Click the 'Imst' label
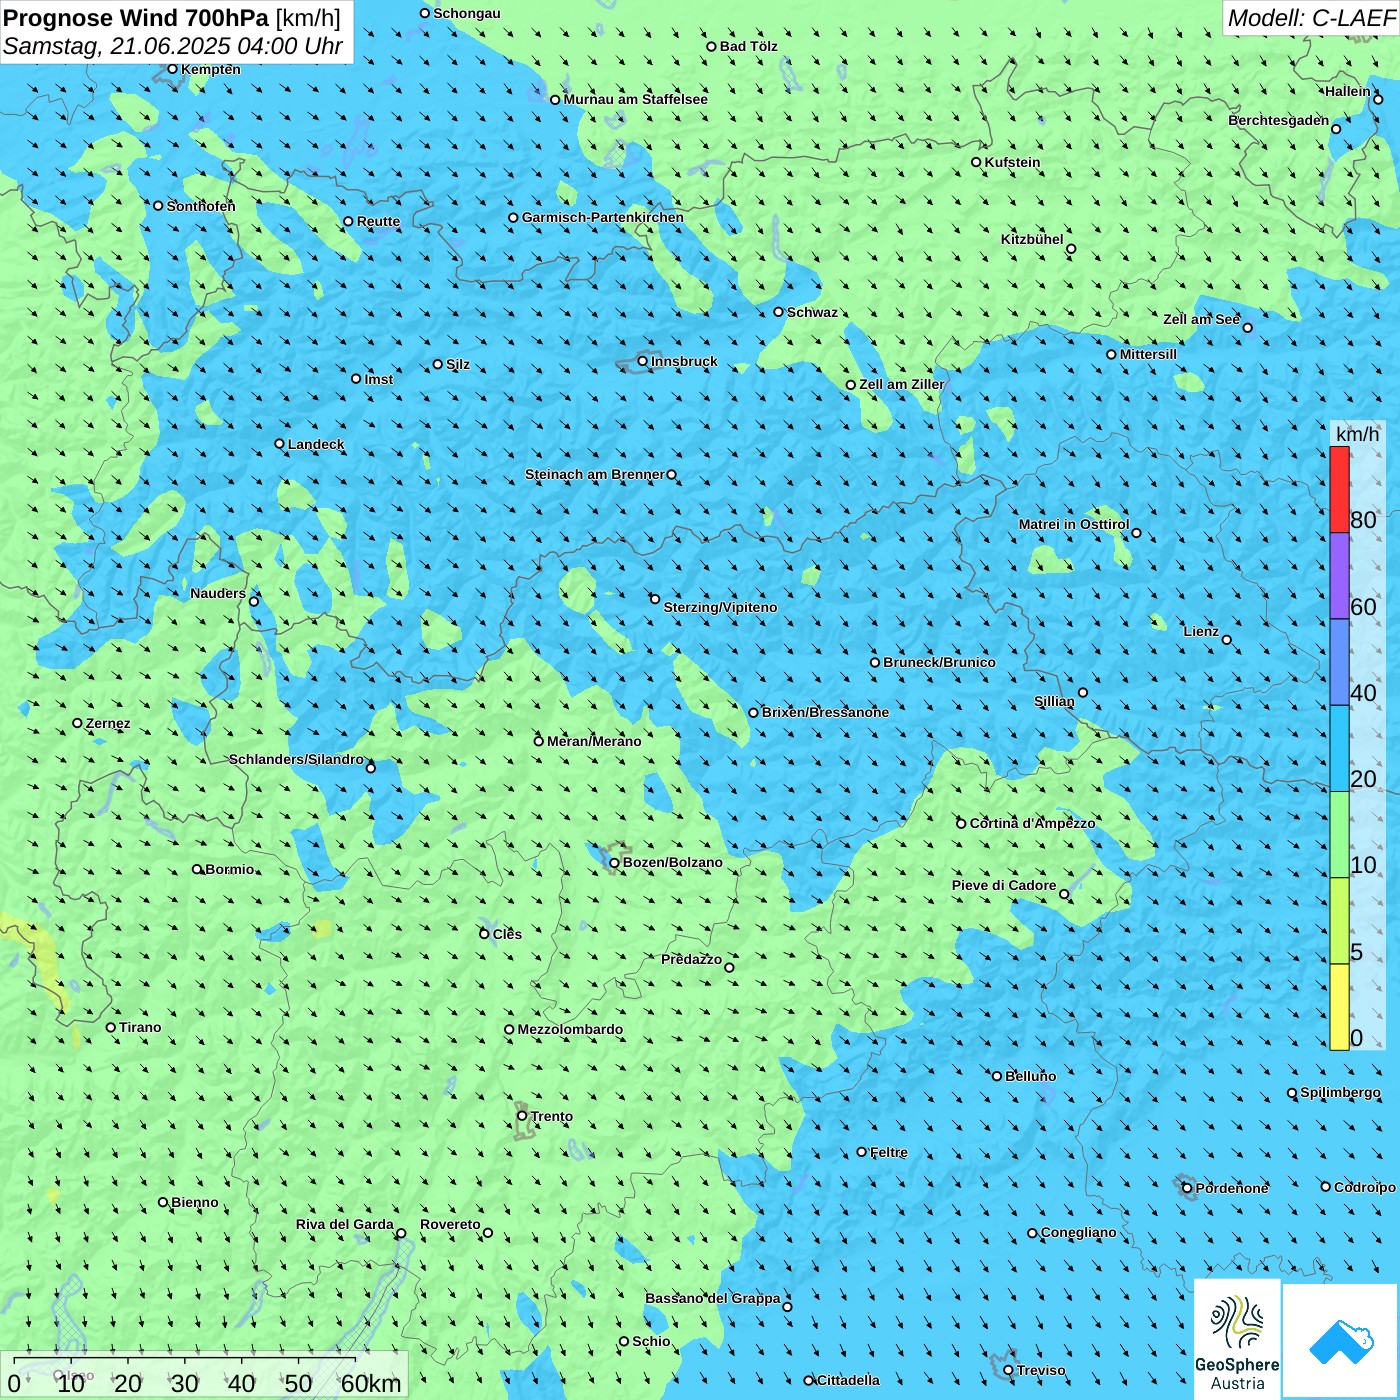The height and width of the screenshot is (1400, 1400). point(379,379)
